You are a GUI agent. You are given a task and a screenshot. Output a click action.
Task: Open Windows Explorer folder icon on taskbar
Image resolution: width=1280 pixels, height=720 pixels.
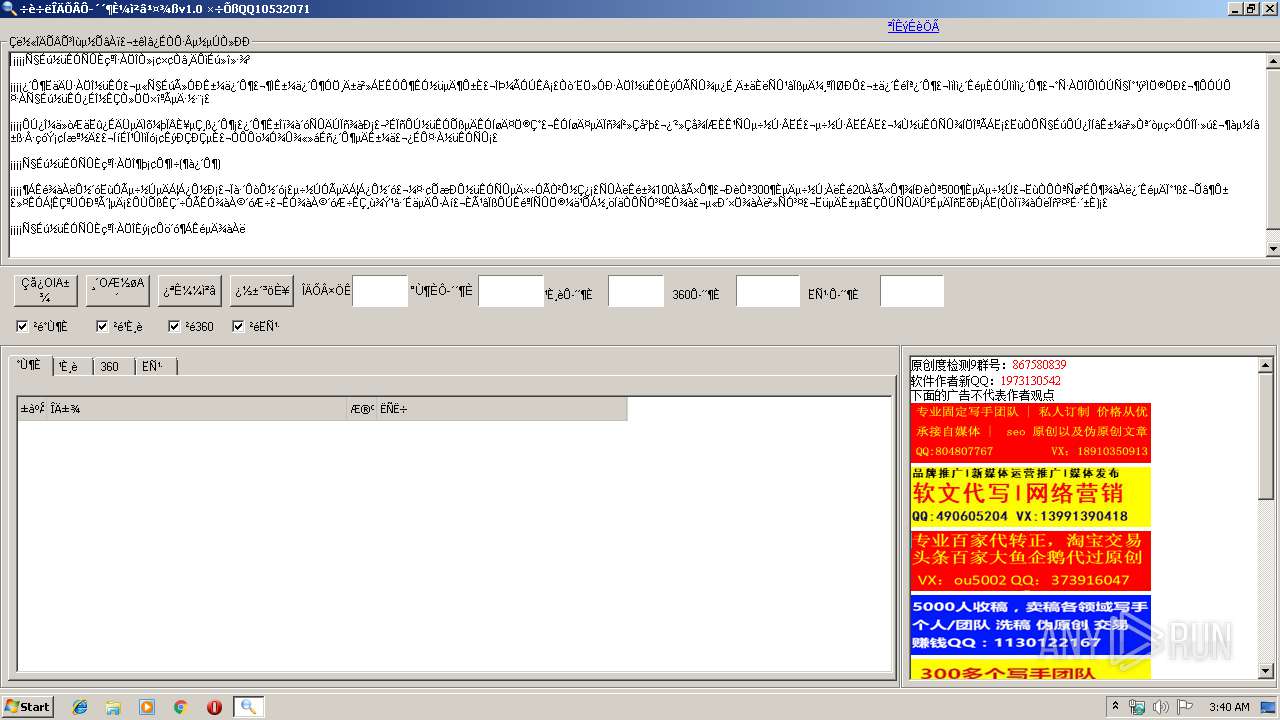113,707
